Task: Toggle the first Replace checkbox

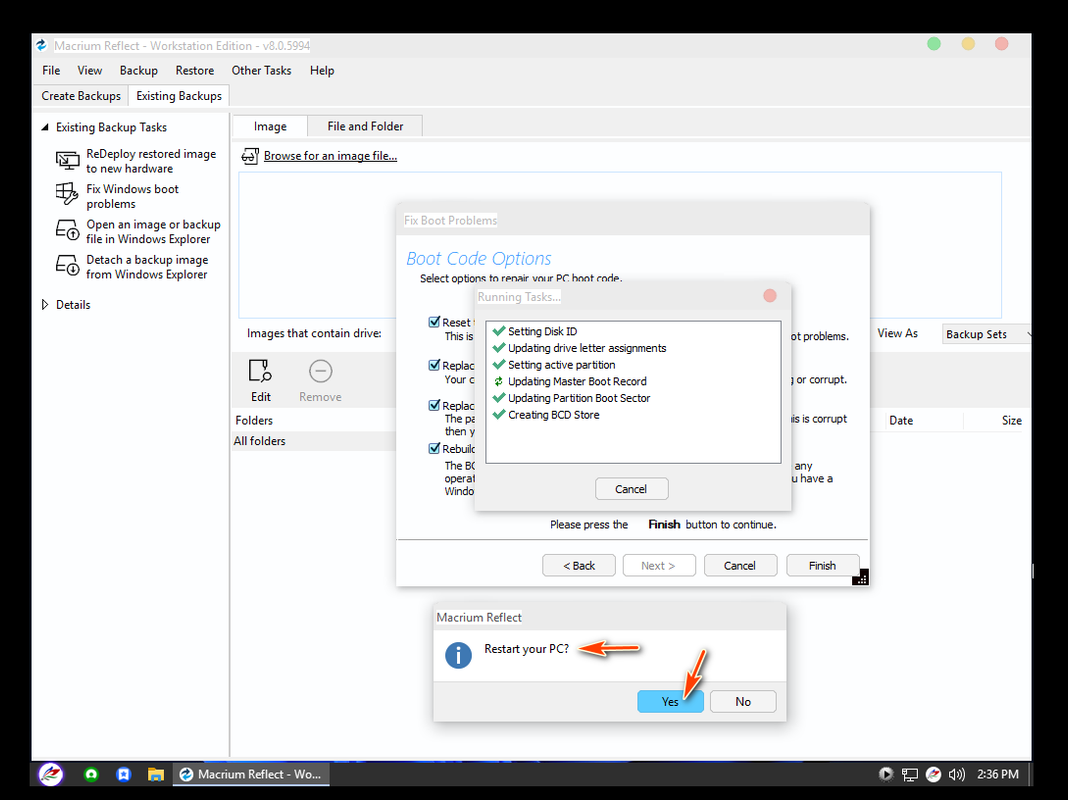Action: click(x=434, y=365)
